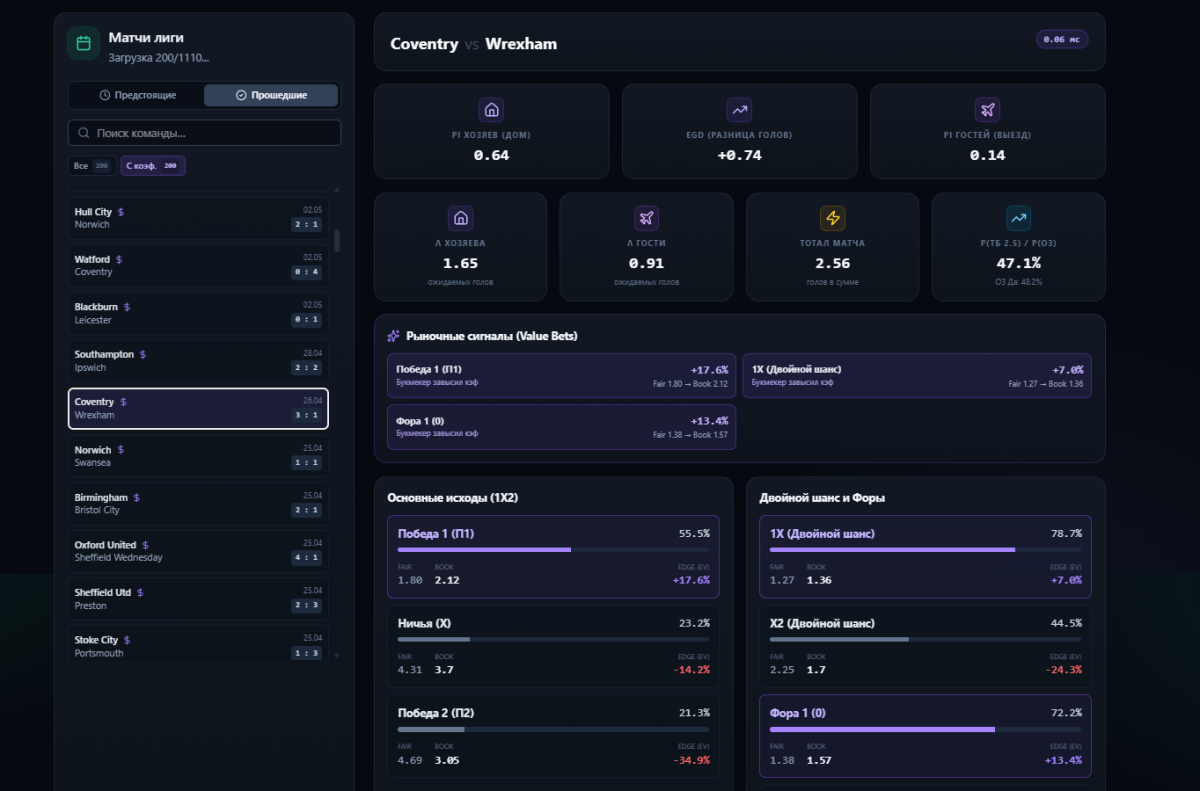Click the Ничья (X) probability bar
Image resolution: width=1200 pixels, height=791 pixels.
(553, 639)
